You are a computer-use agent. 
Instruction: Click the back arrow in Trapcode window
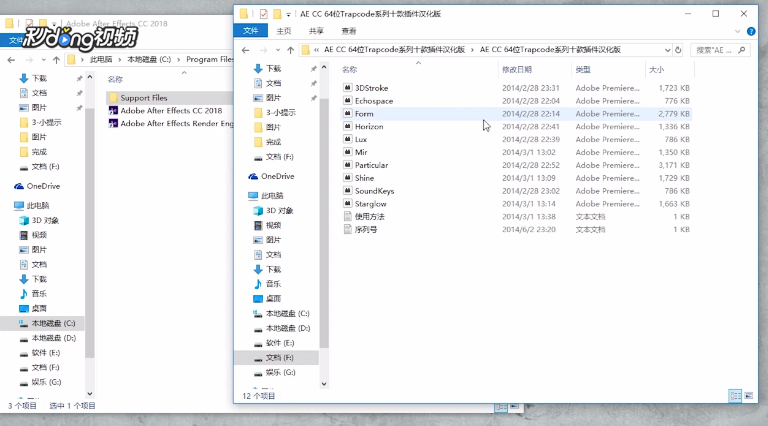(x=246, y=50)
